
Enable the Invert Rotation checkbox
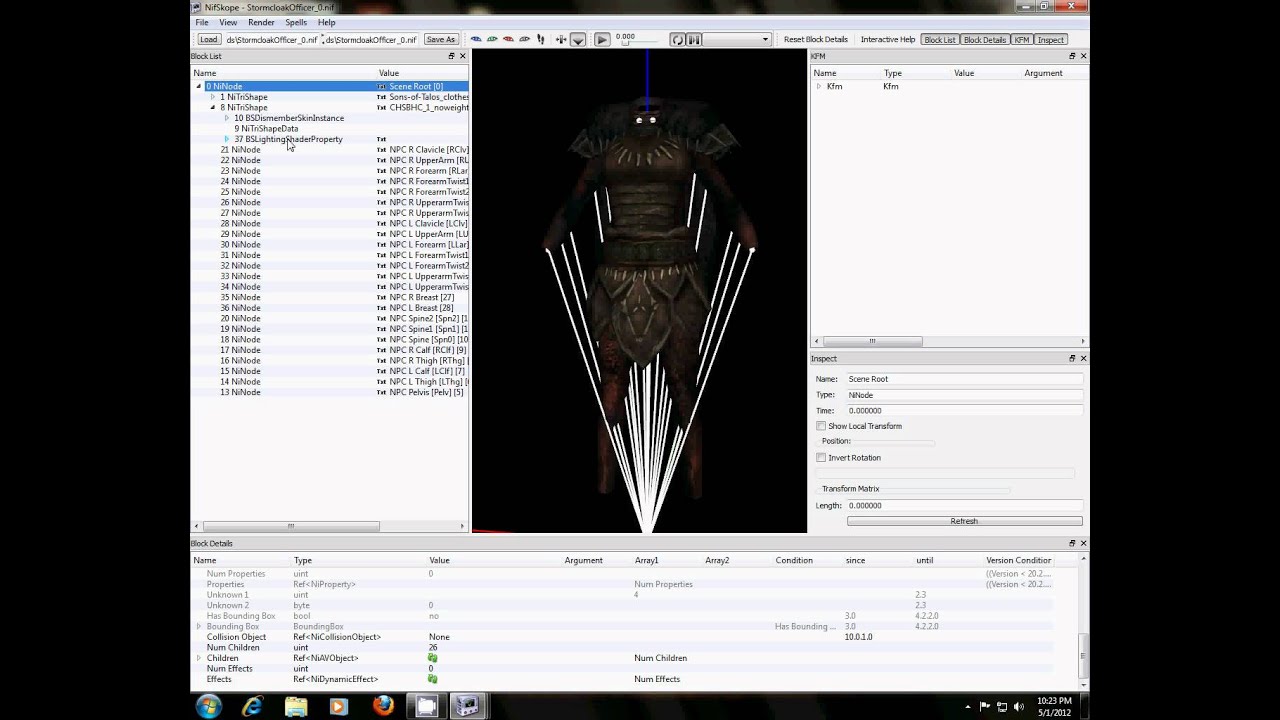[x=821, y=458]
